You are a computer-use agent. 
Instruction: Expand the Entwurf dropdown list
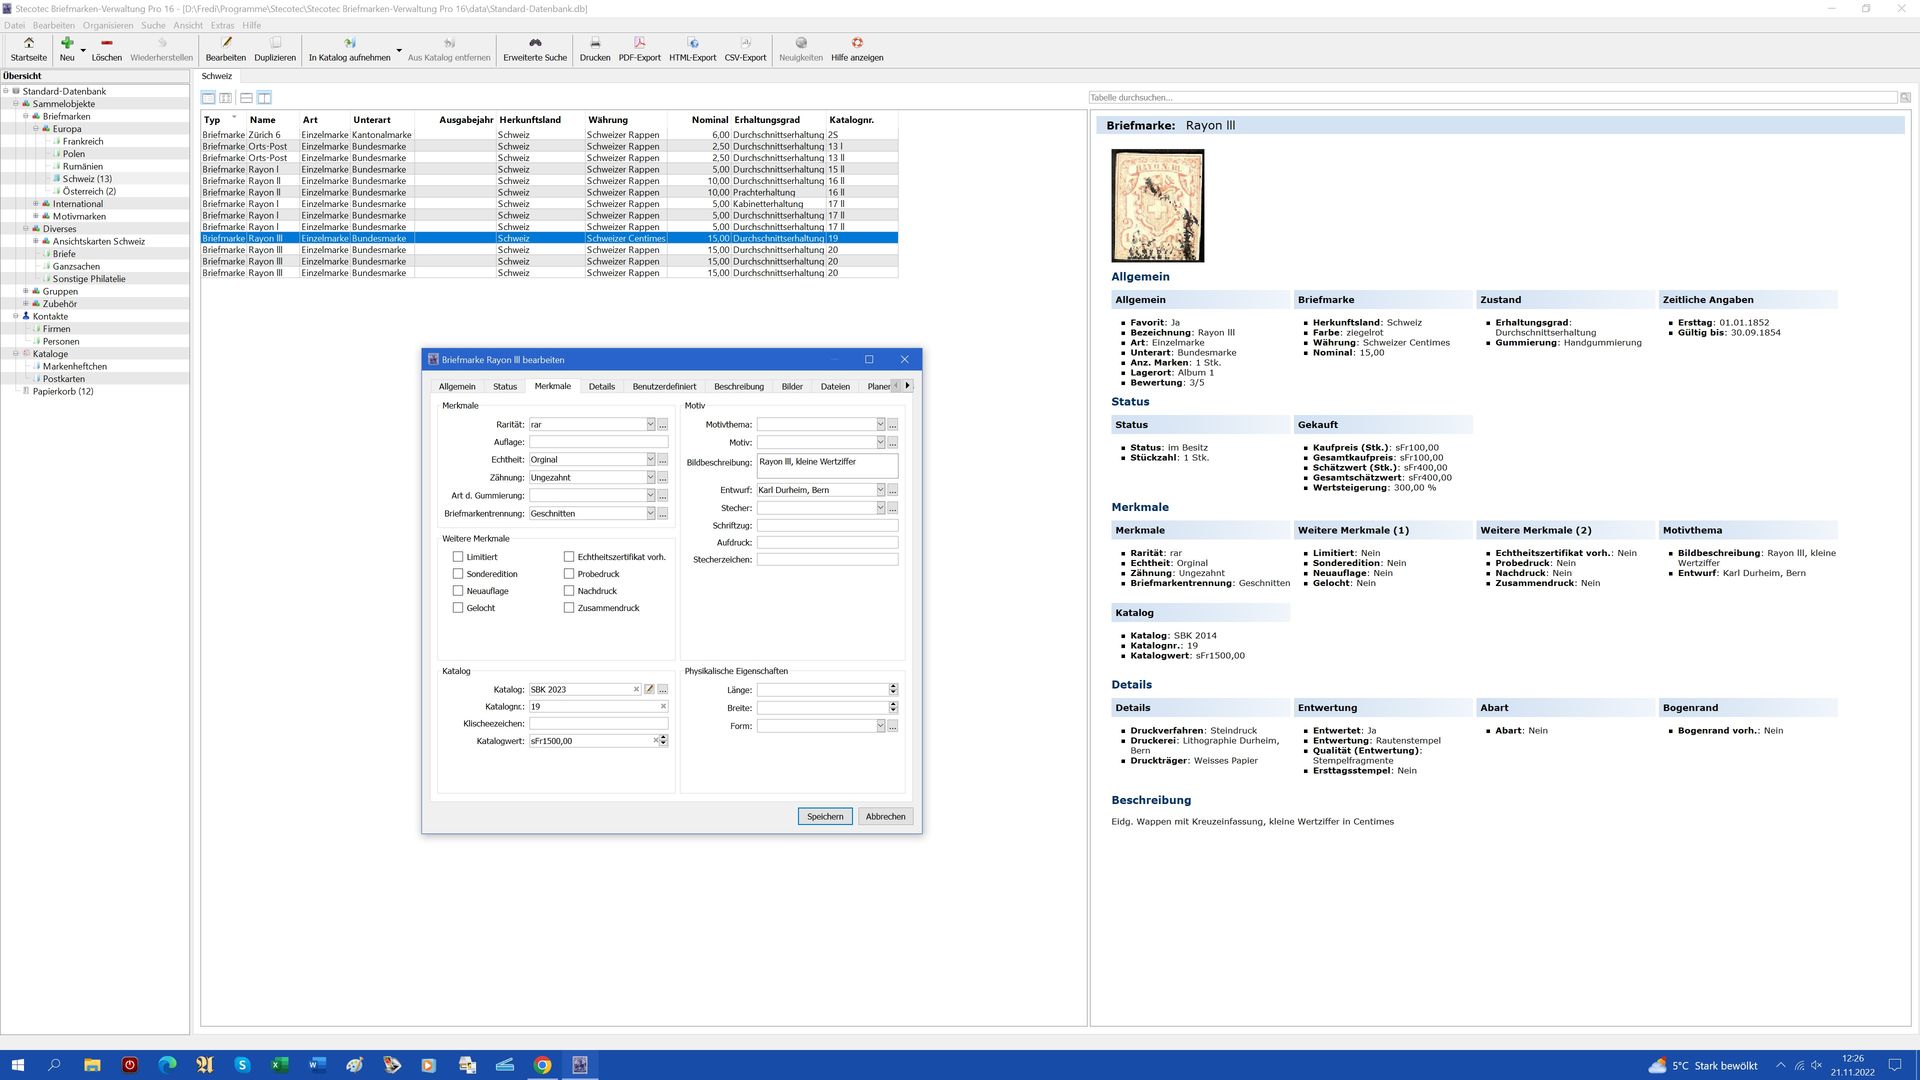pos(880,490)
